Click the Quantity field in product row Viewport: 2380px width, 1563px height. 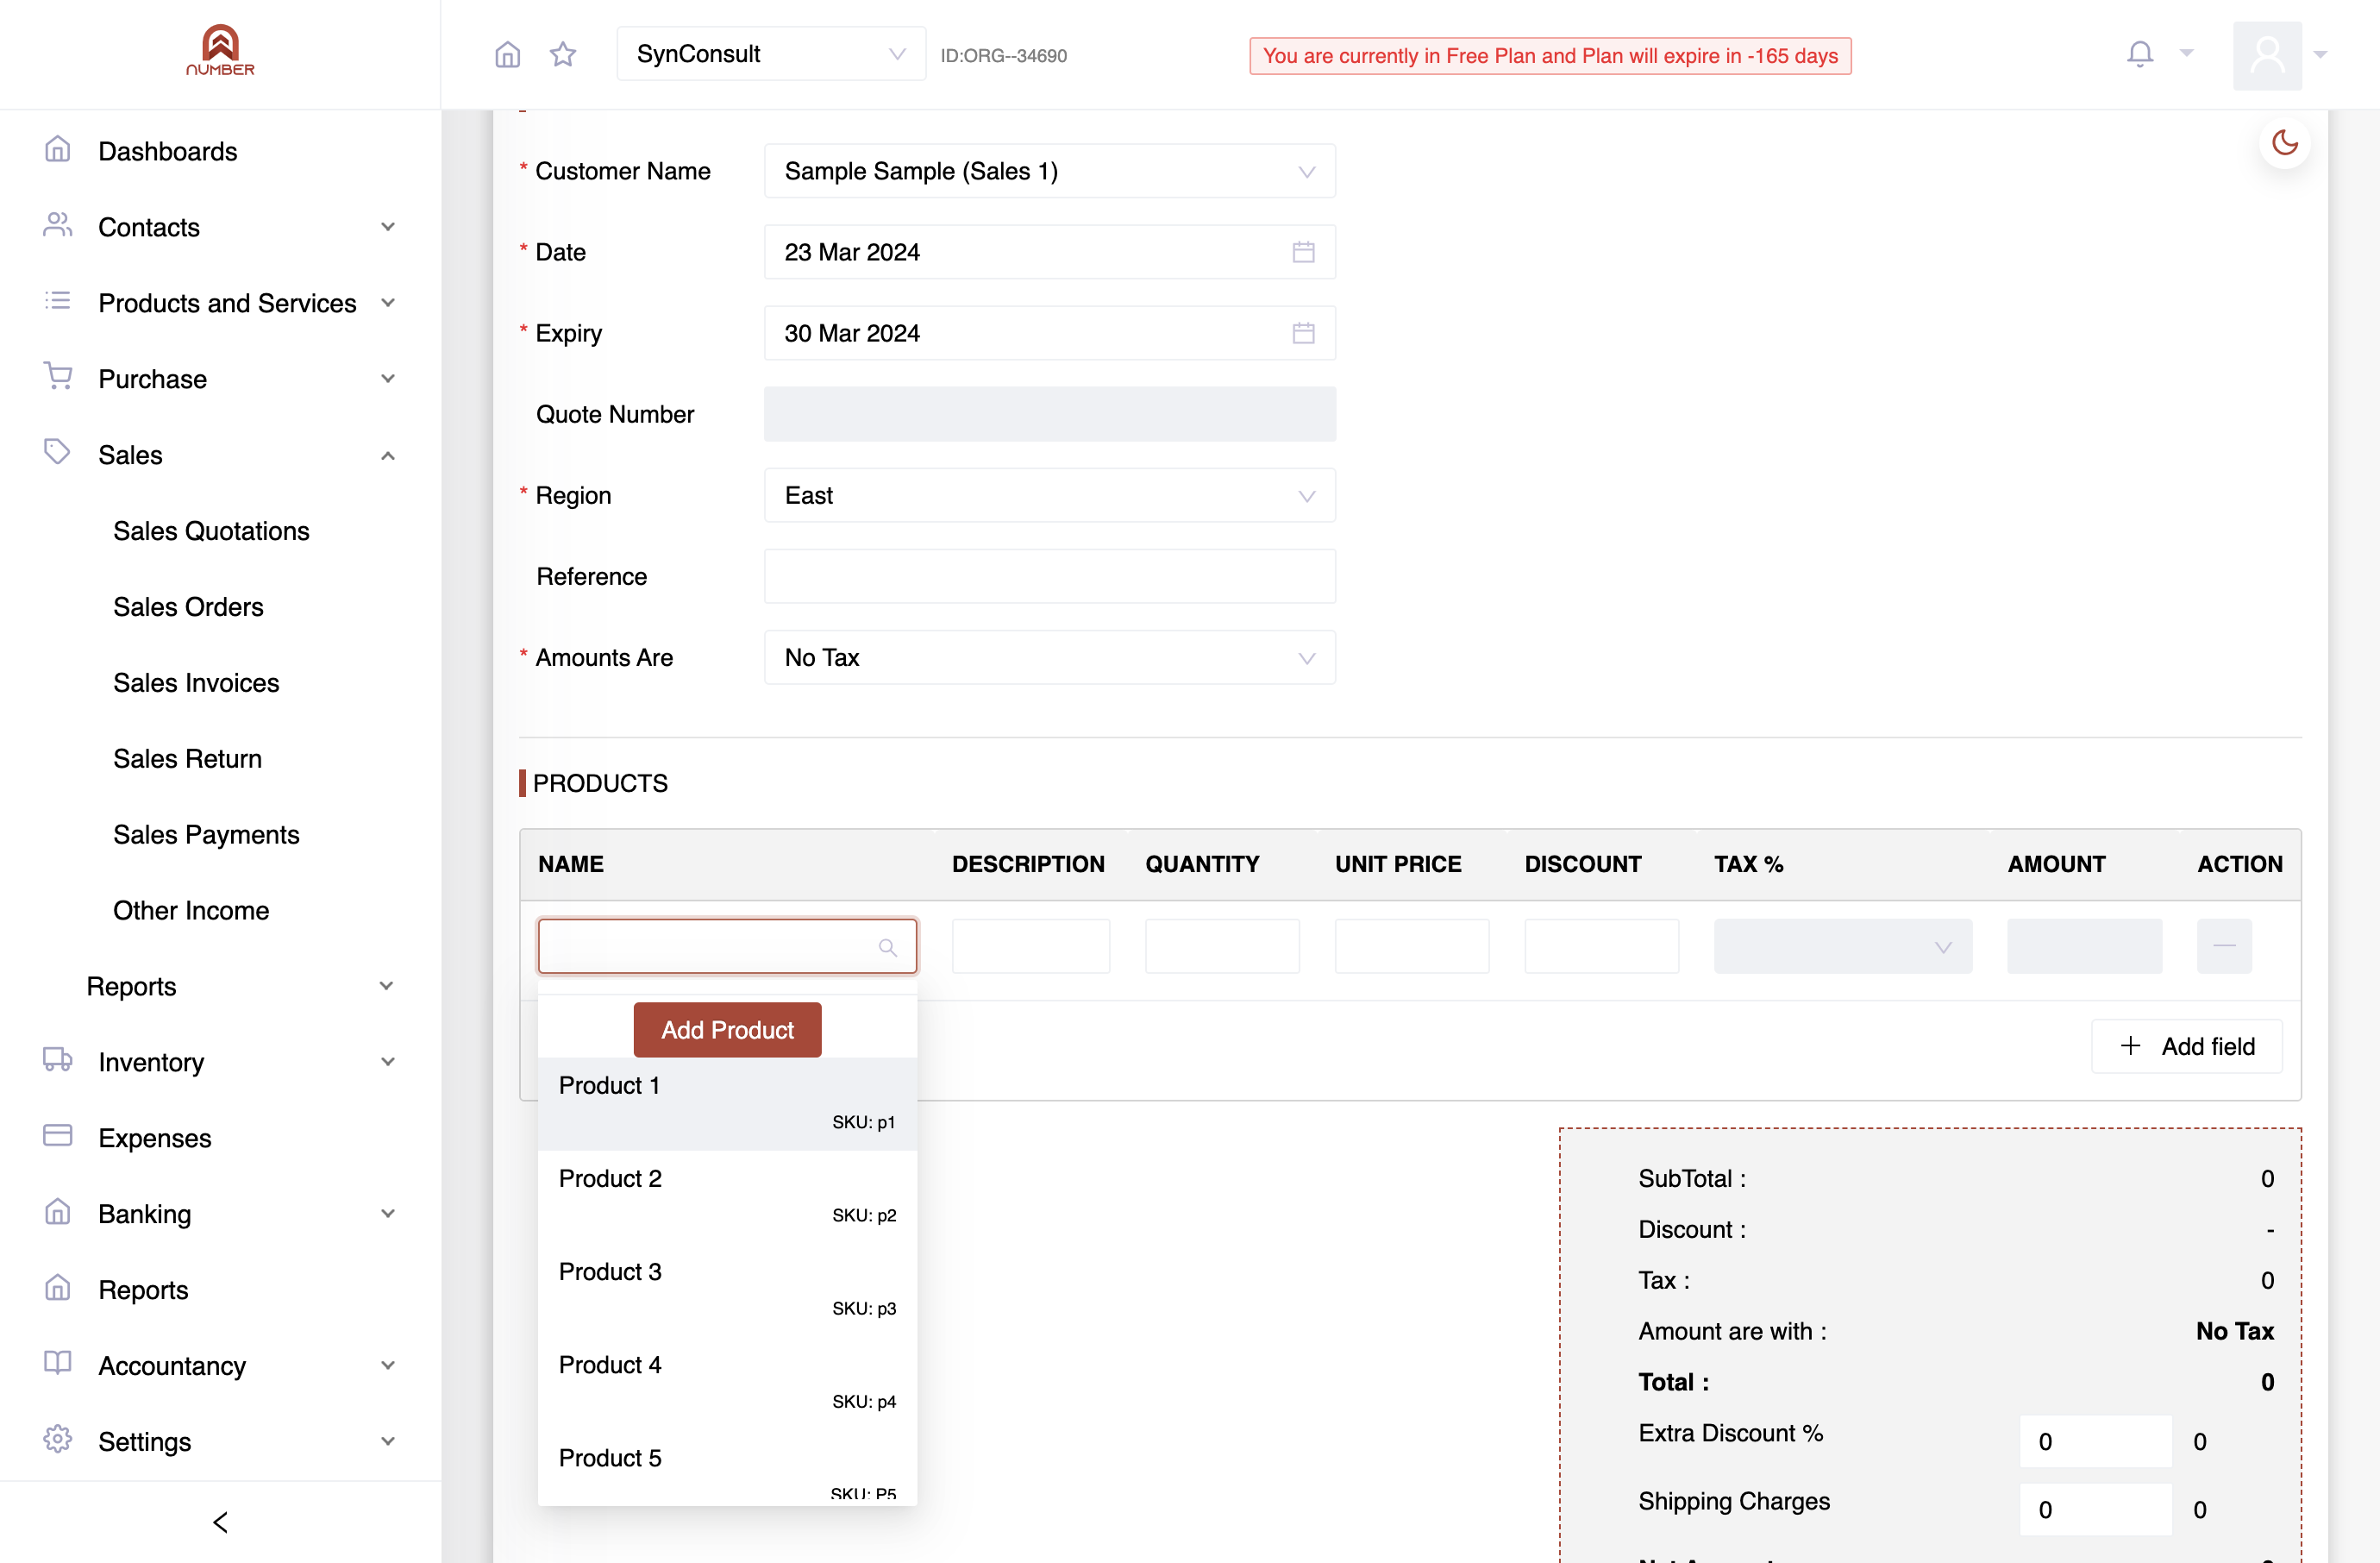pyautogui.click(x=1222, y=946)
